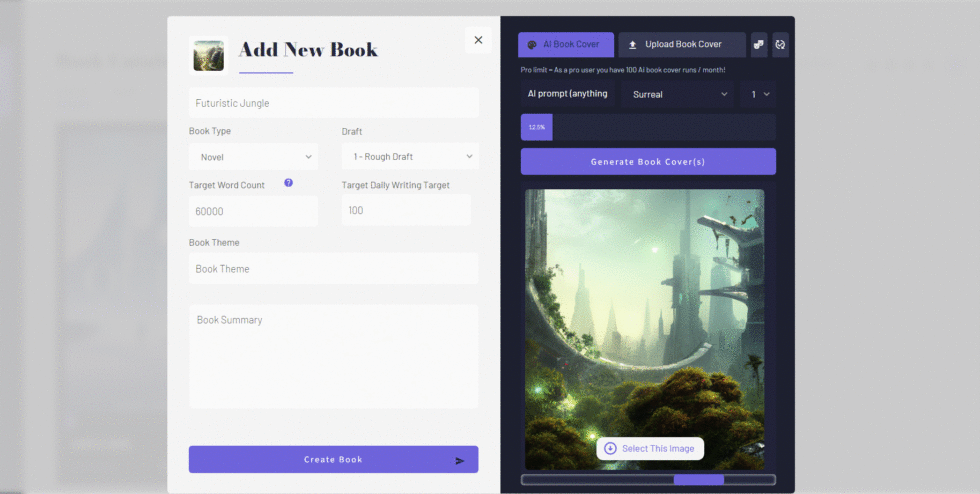The width and height of the screenshot is (980, 494).
Task: Switch to the AI Book Cover tab
Action: (x=566, y=45)
